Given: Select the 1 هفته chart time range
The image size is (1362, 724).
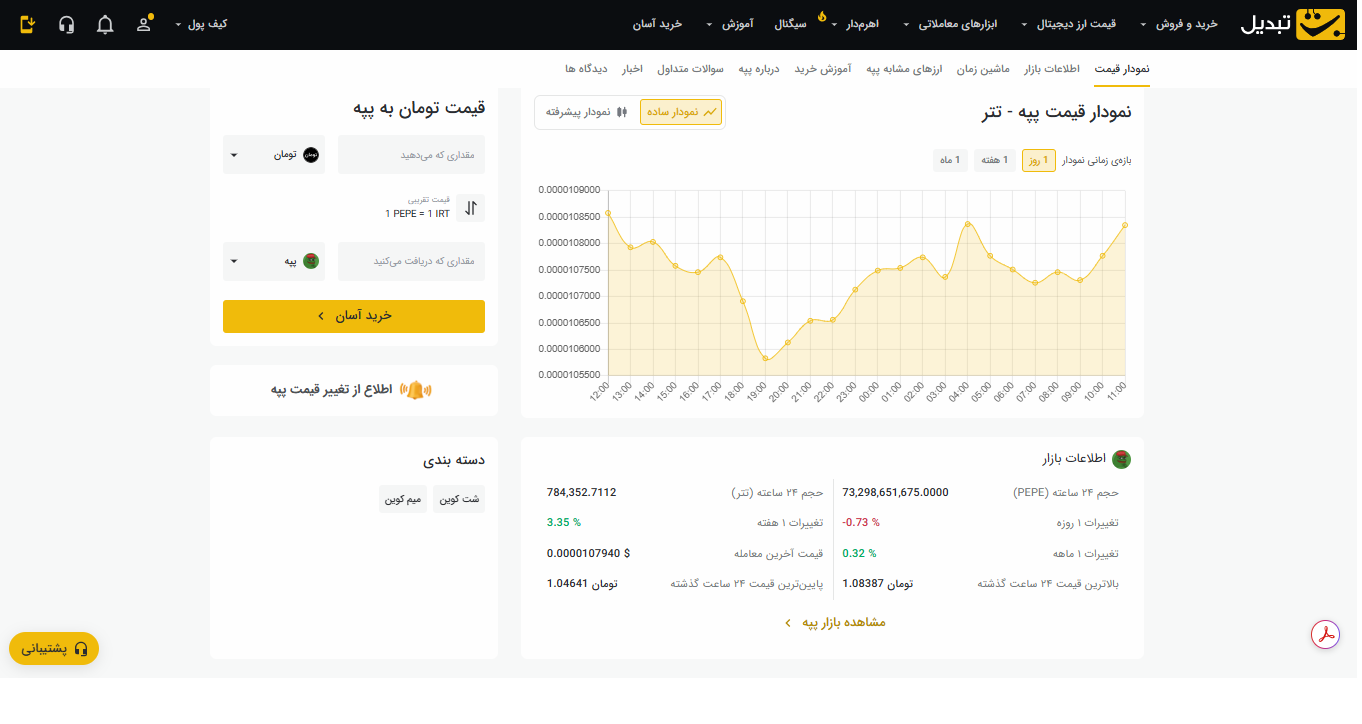Looking at the screenshot, I should tap(994, 160).
